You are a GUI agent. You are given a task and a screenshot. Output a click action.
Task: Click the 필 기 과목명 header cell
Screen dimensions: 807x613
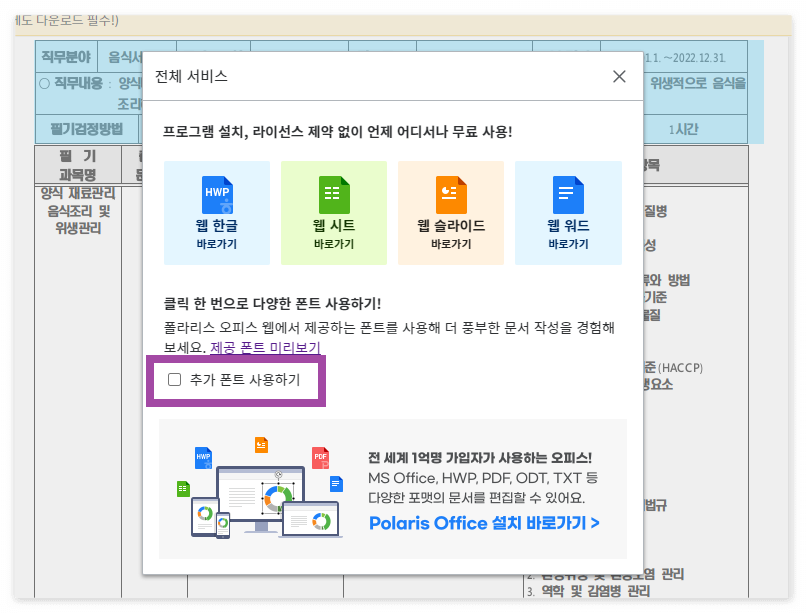click(x=78, y=165)
